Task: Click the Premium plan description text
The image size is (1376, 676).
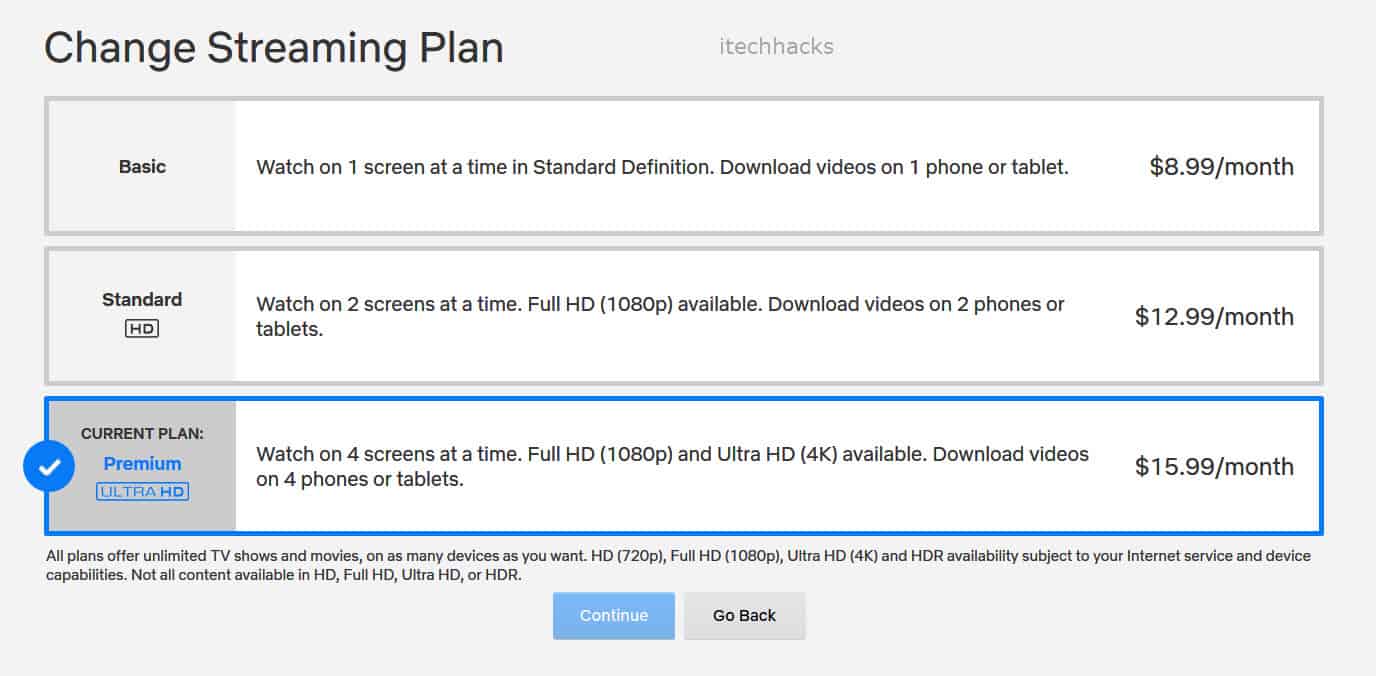Action: point(672,466)
